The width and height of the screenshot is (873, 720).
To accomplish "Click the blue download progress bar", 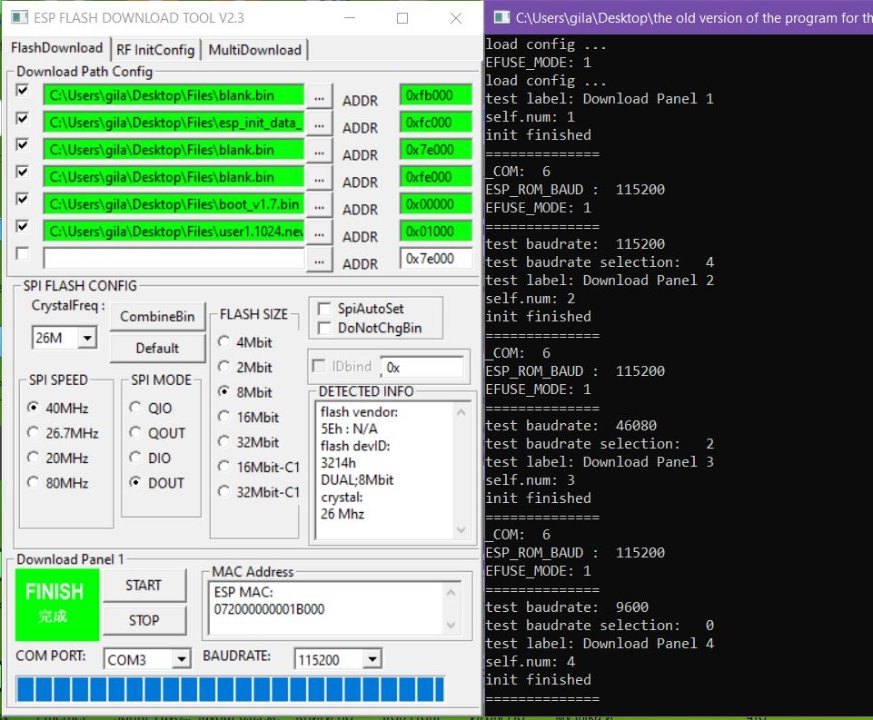I will point(230,689).
